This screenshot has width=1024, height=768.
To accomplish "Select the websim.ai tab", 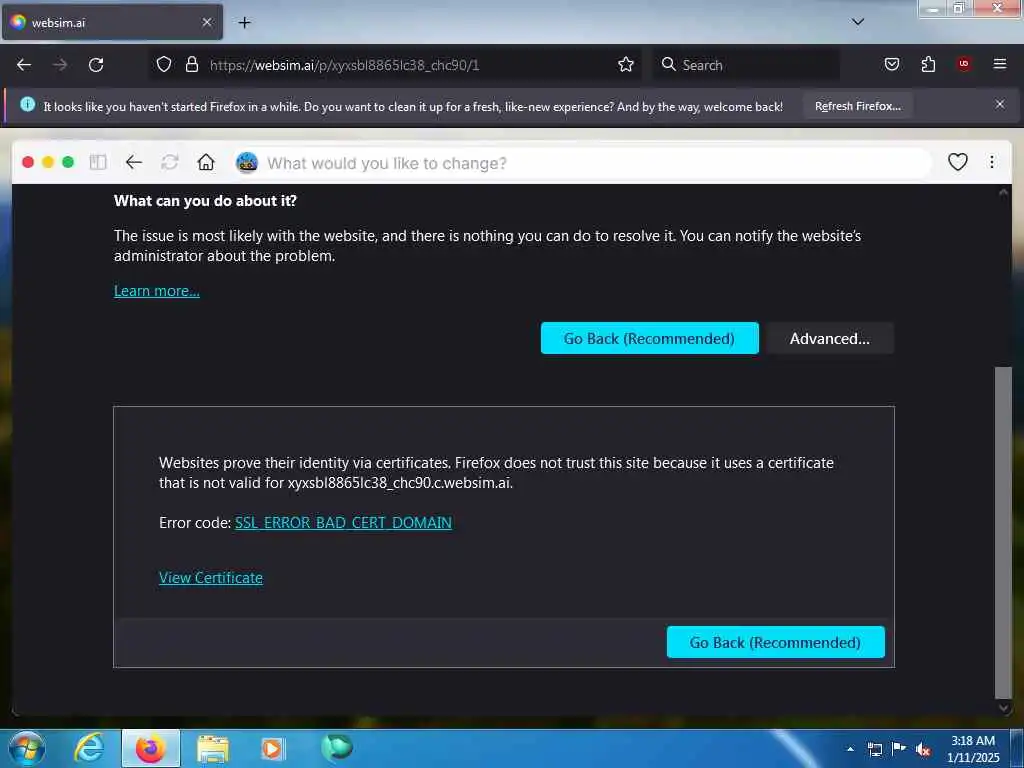I will (112, 22).
